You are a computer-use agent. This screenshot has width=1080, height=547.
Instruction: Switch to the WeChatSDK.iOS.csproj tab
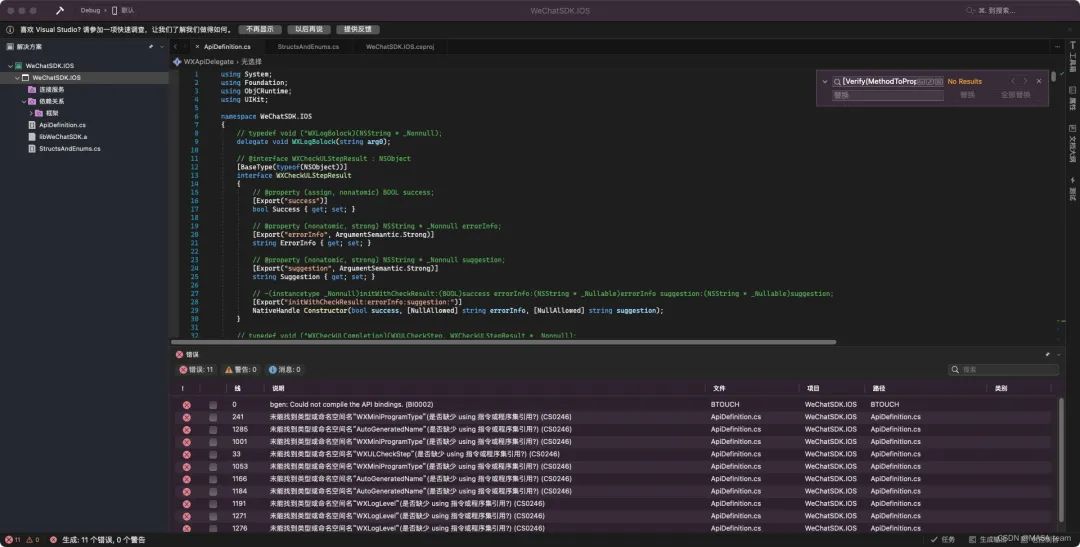pyautogui.click(x=399, y=47)
